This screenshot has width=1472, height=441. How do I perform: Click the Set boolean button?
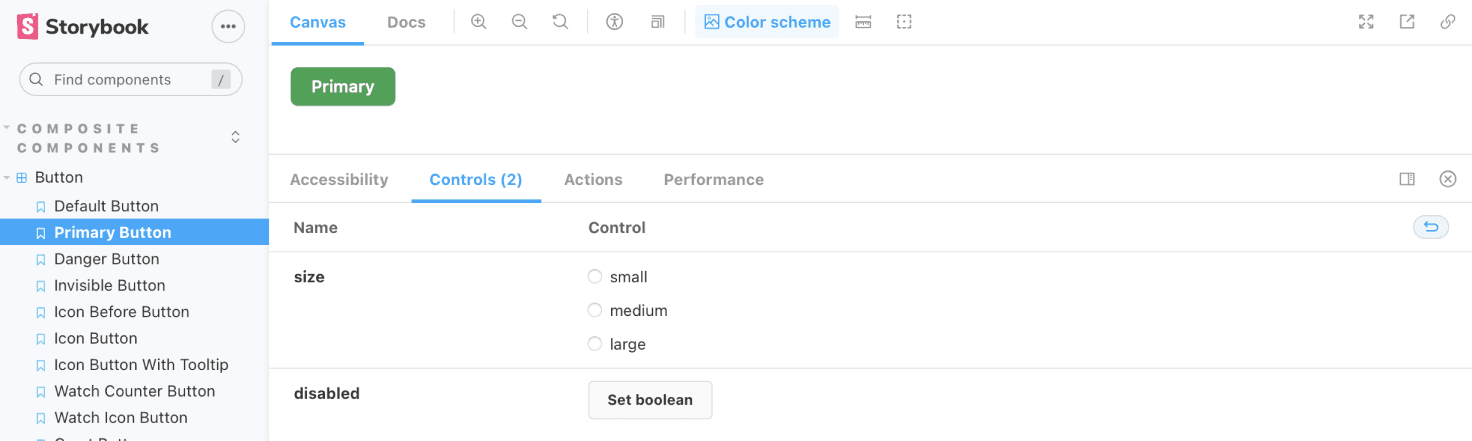click(650, 400)
